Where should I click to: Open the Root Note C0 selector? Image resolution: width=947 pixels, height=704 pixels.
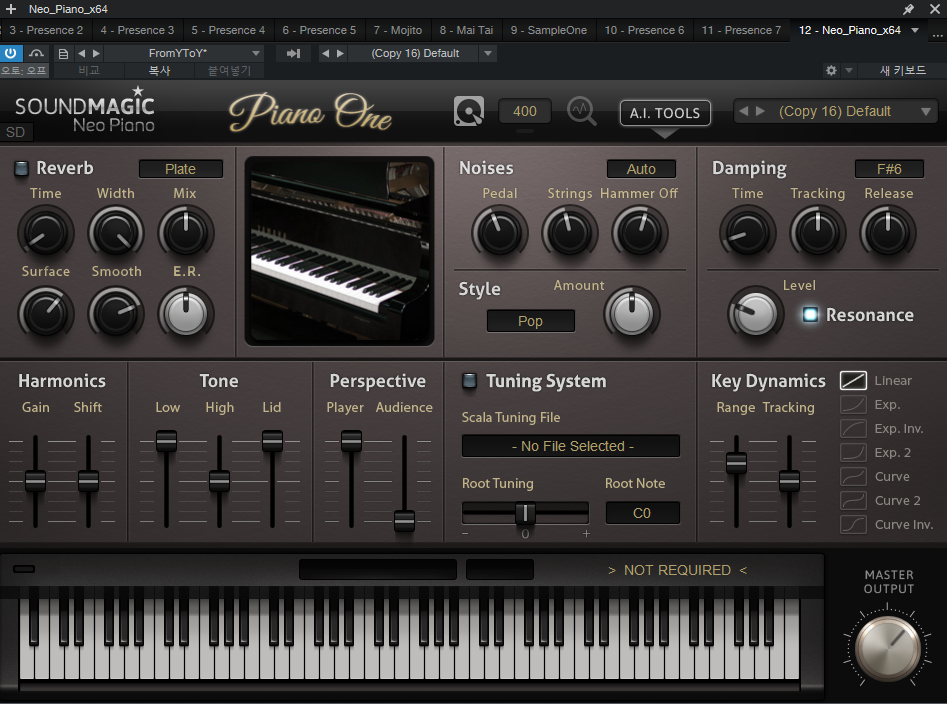(642, 513)
